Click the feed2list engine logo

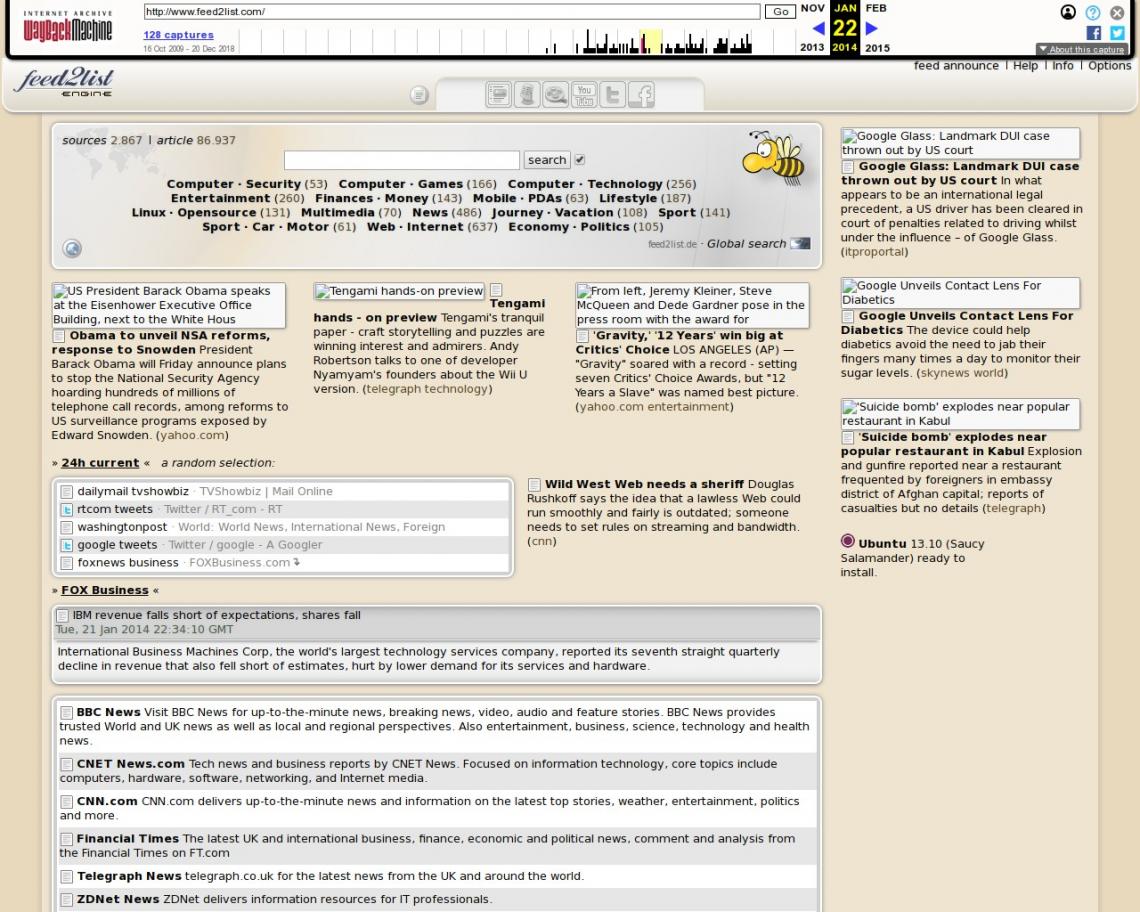[x=64, y=81]
